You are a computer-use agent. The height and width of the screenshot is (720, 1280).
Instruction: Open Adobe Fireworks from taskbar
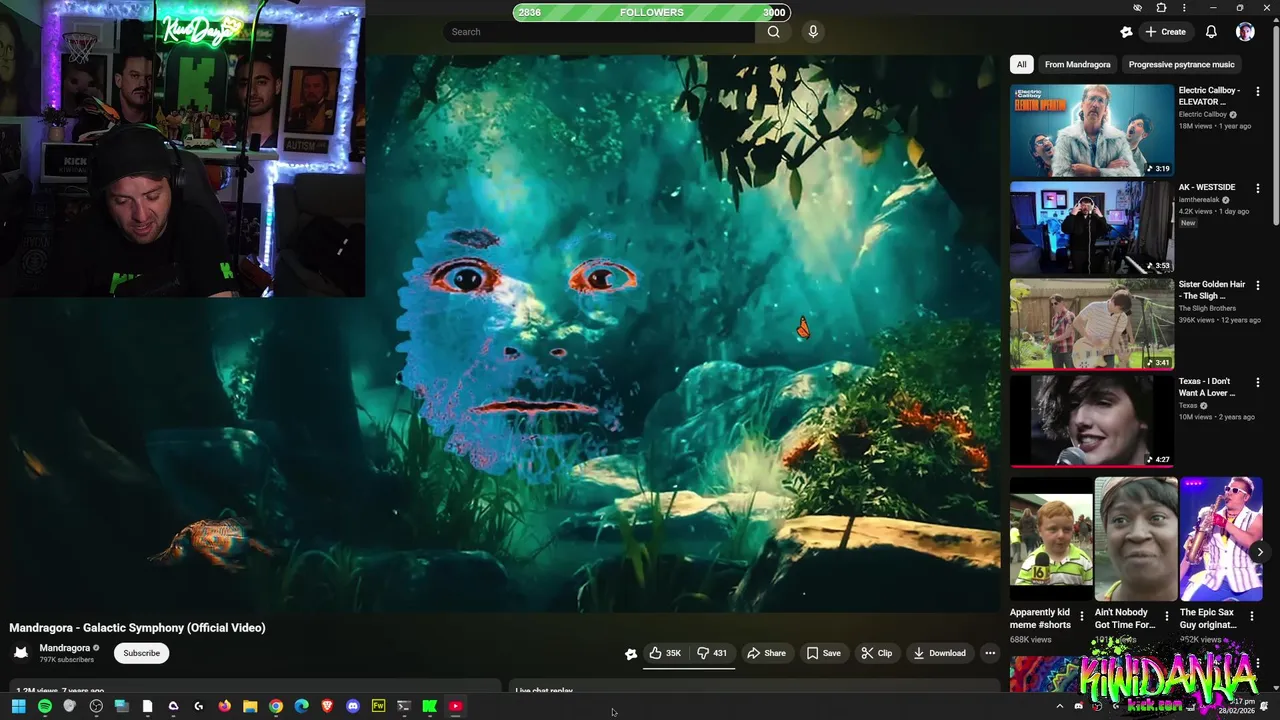[378, 706]
